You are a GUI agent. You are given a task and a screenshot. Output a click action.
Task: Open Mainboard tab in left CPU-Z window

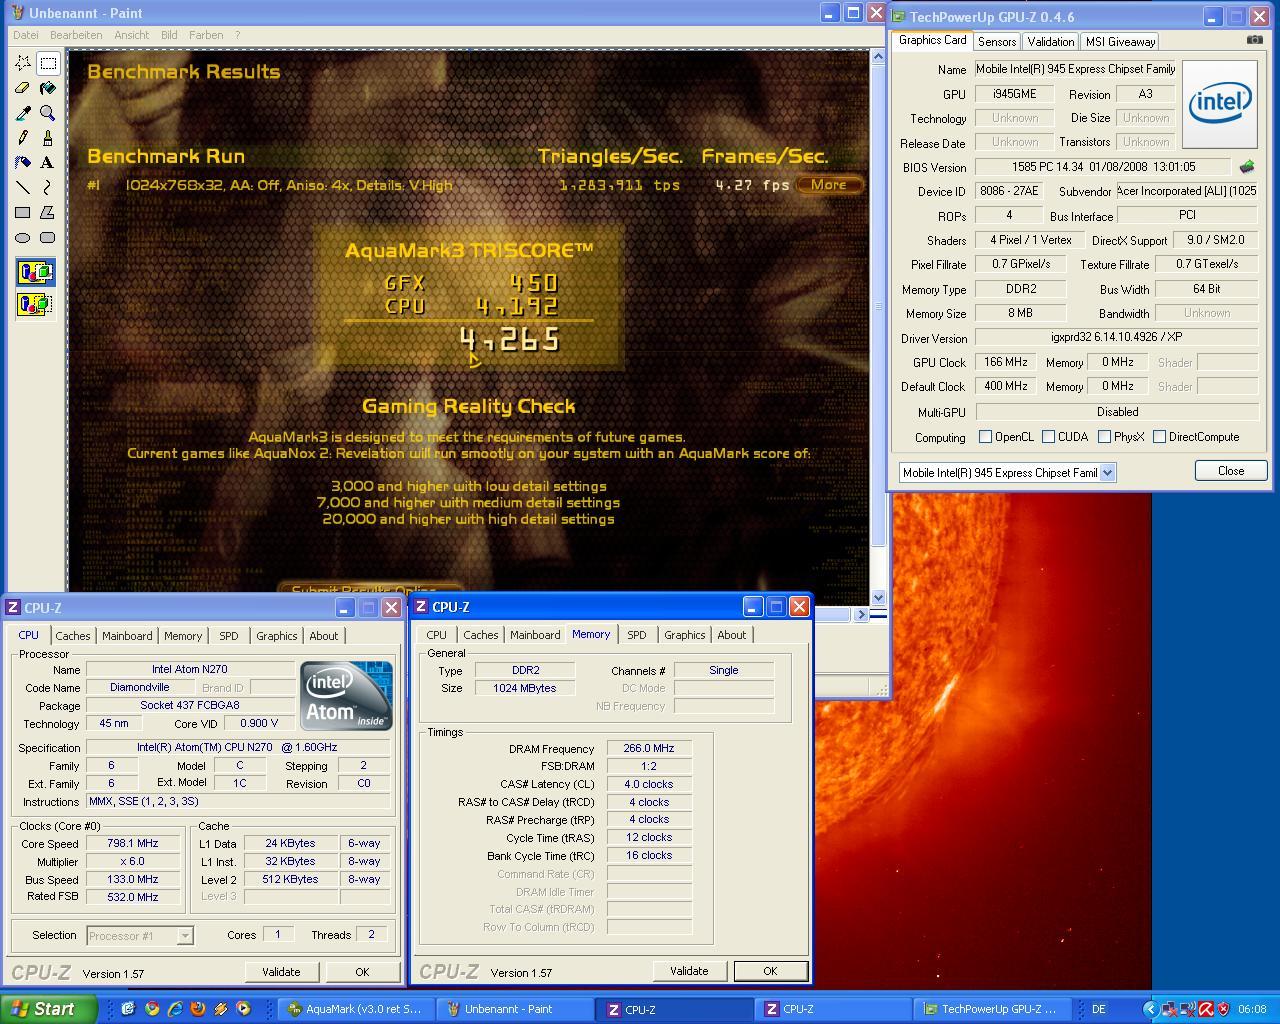(x=127, y=636)
